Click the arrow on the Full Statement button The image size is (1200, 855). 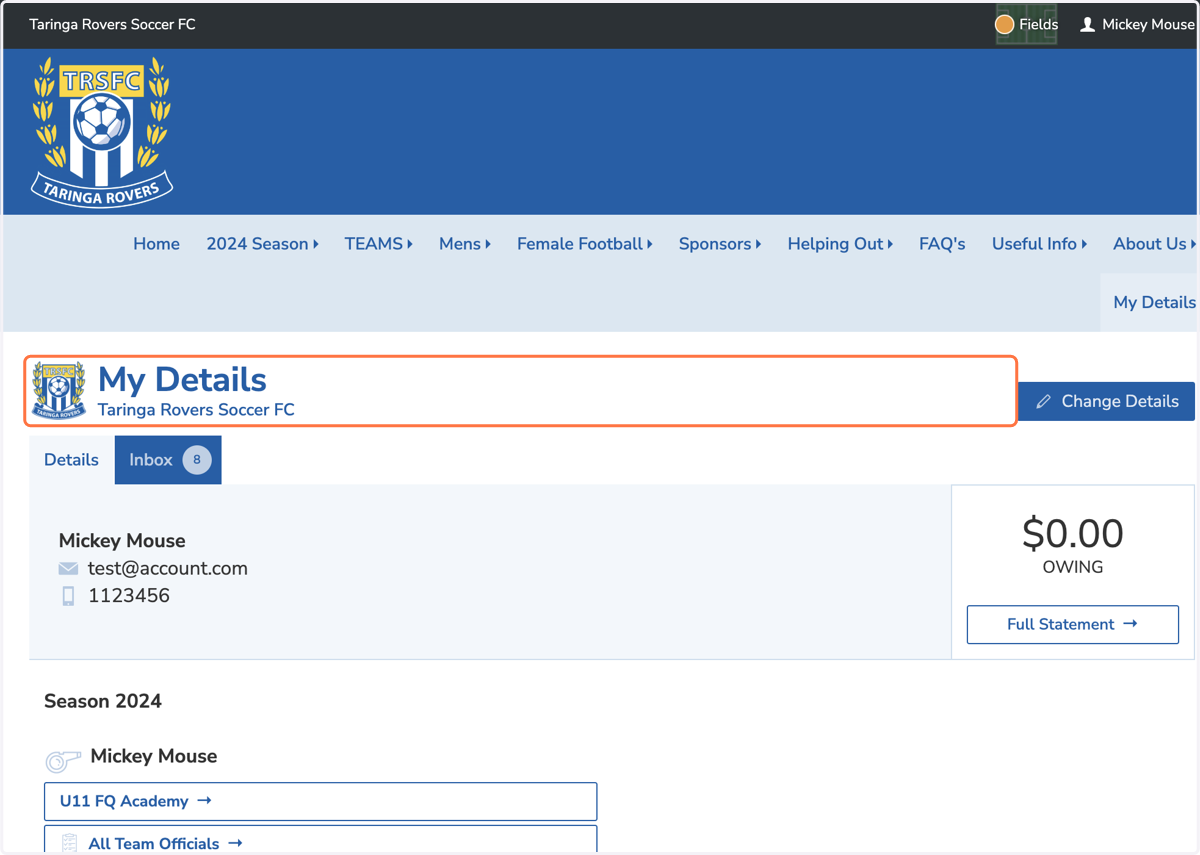pos(1130,624)
